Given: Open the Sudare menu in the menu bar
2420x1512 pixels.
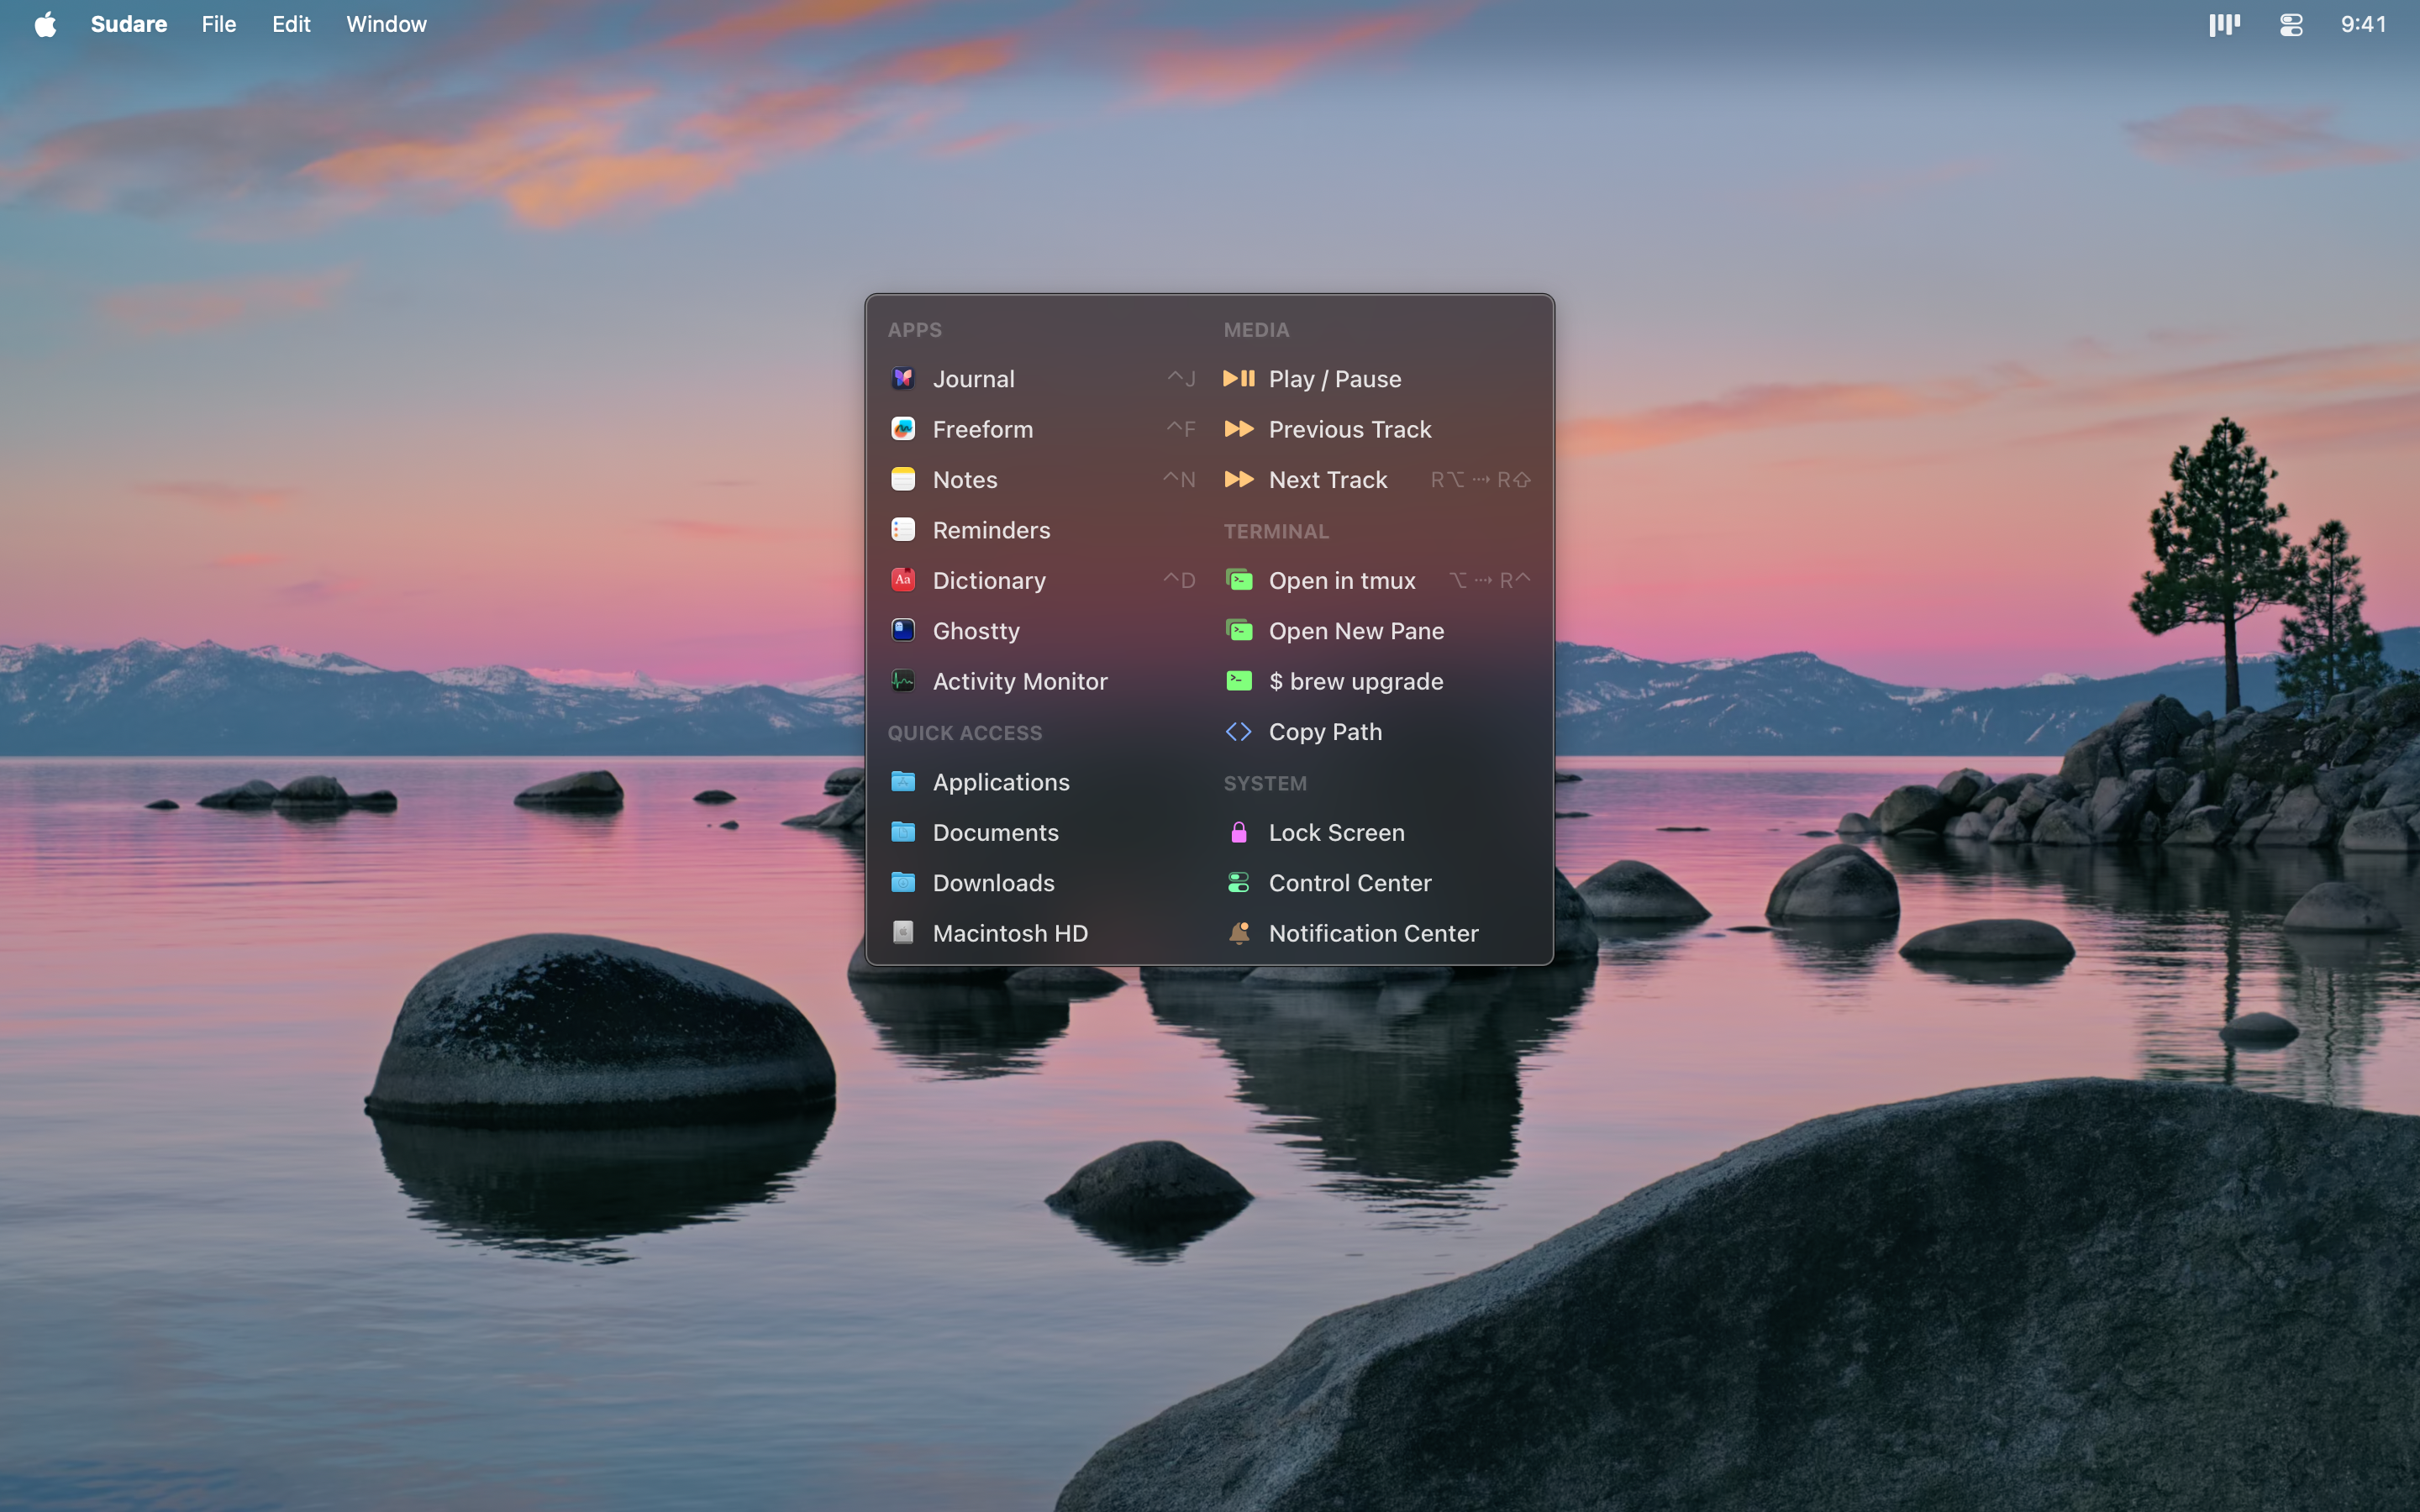Looking at the screenshot, I should [x=128, y=23].
